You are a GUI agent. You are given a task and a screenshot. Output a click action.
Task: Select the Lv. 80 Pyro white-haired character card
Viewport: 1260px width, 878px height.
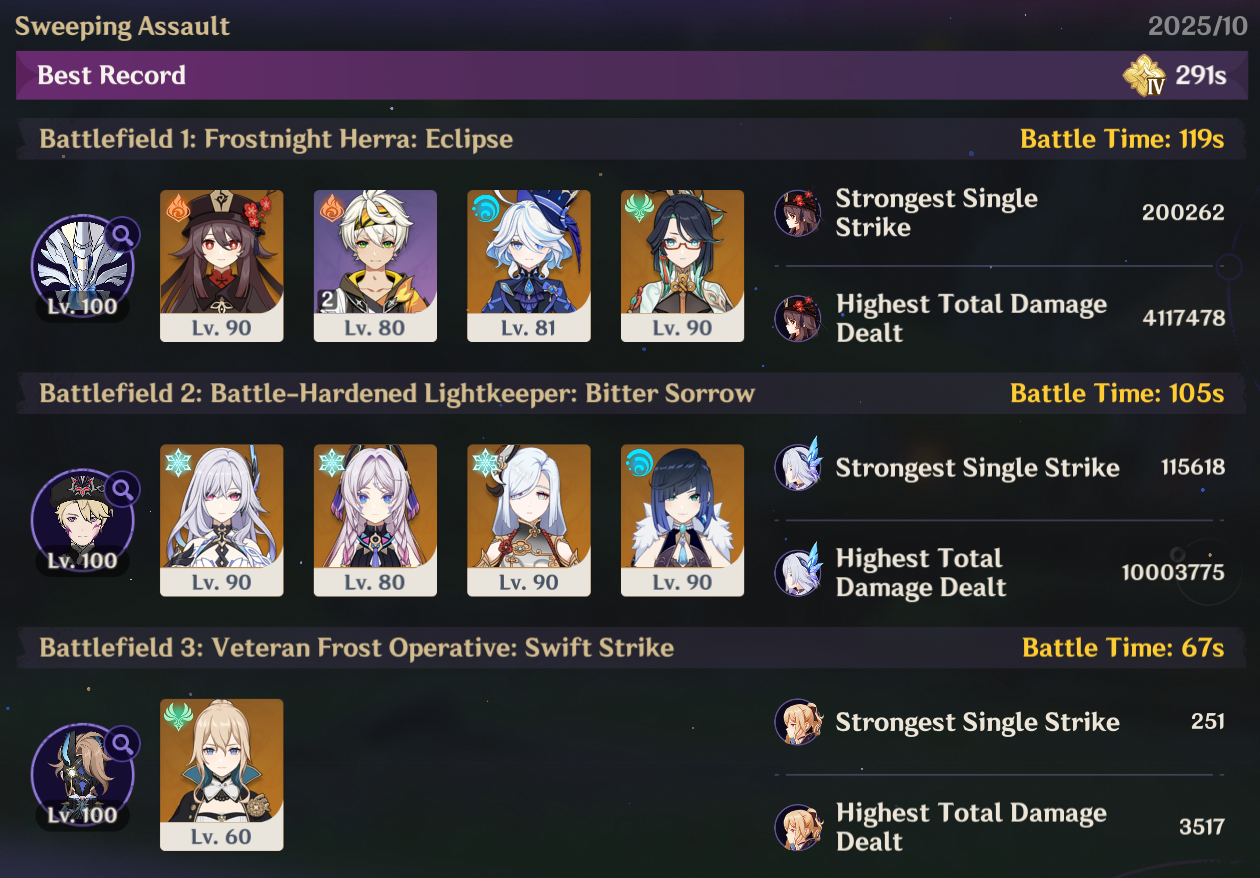click(375, 266)
